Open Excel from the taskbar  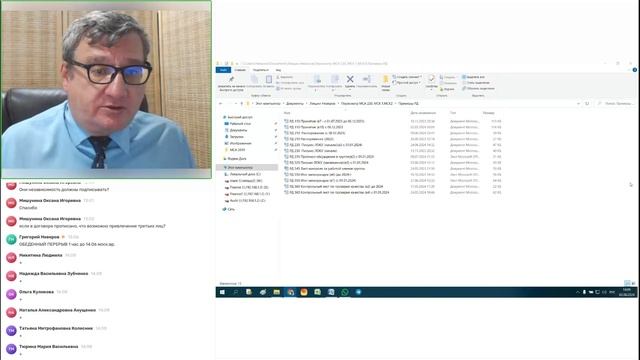pyautogui.click(x=317, y=292)
